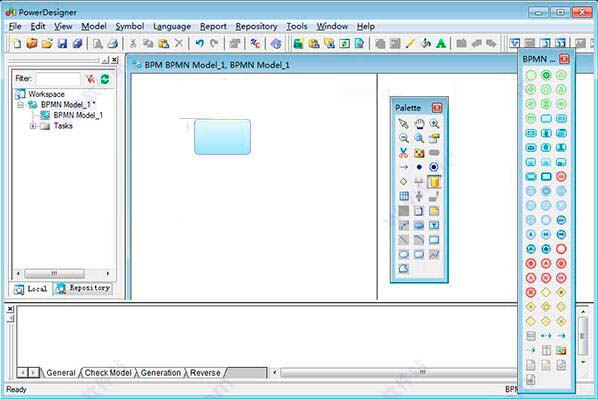Click the green letter A font icon

tap(441, 43)
